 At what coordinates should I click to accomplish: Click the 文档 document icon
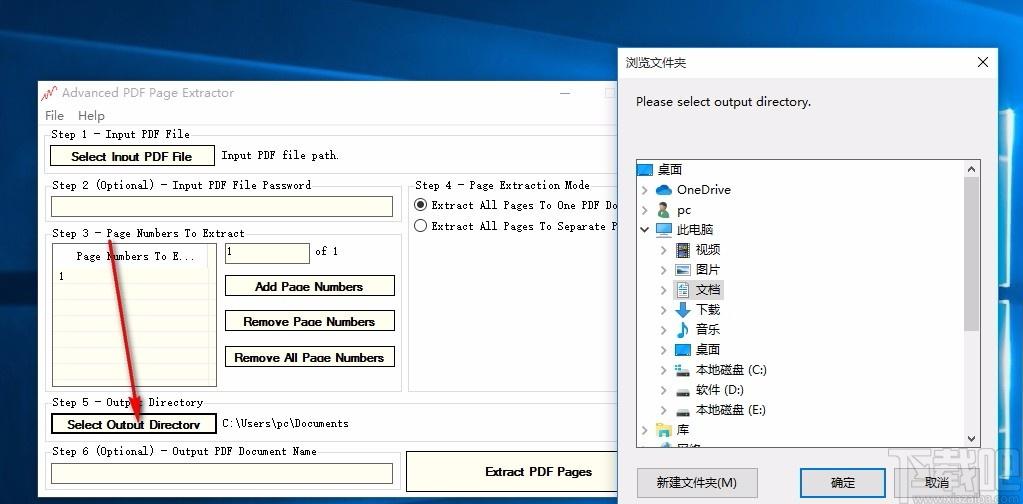(682, 289)
